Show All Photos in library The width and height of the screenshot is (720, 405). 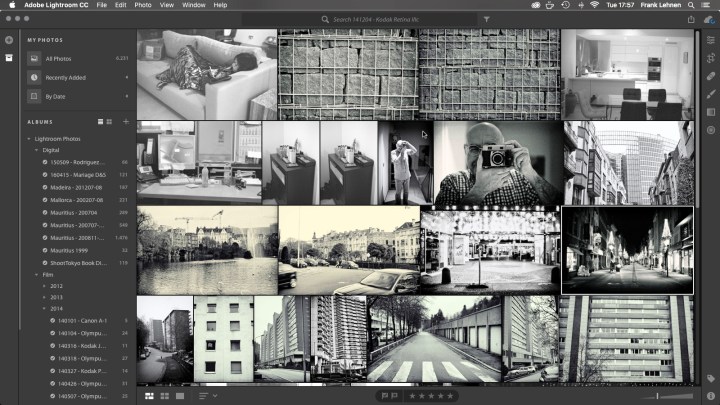[x=60, y=59]
